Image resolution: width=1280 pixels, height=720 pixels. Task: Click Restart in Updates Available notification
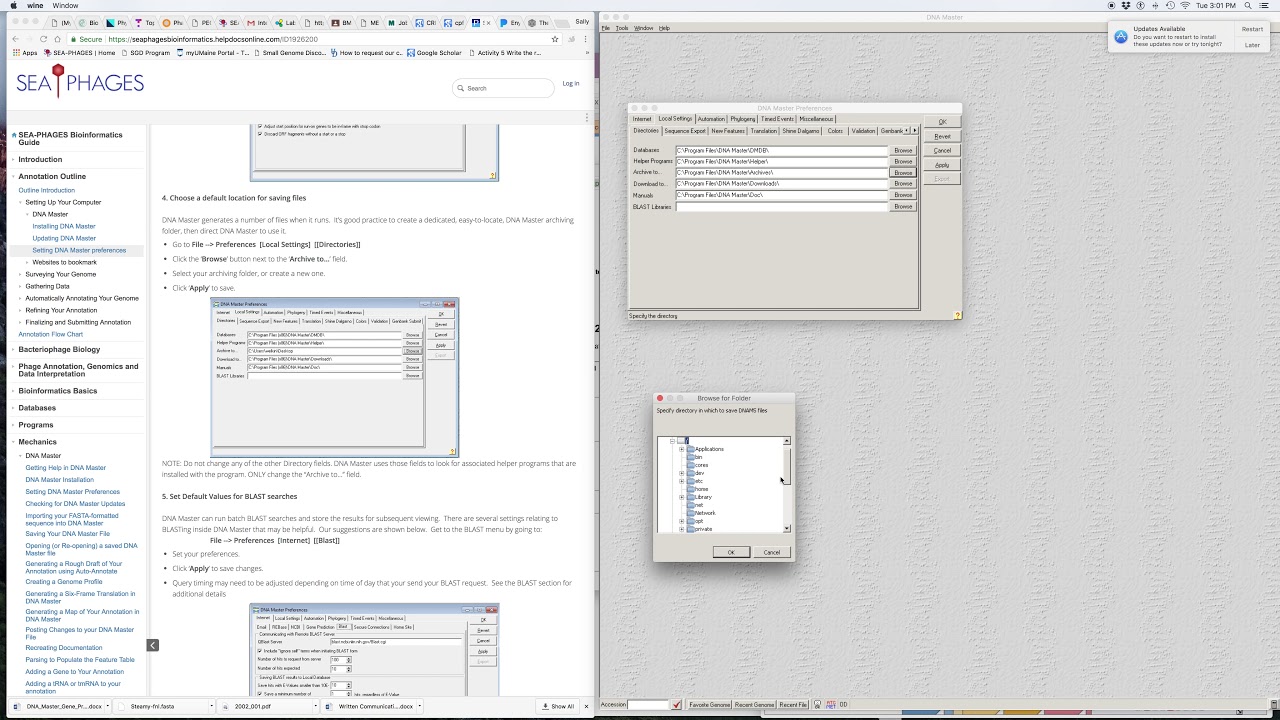(x=1252, y=29)
